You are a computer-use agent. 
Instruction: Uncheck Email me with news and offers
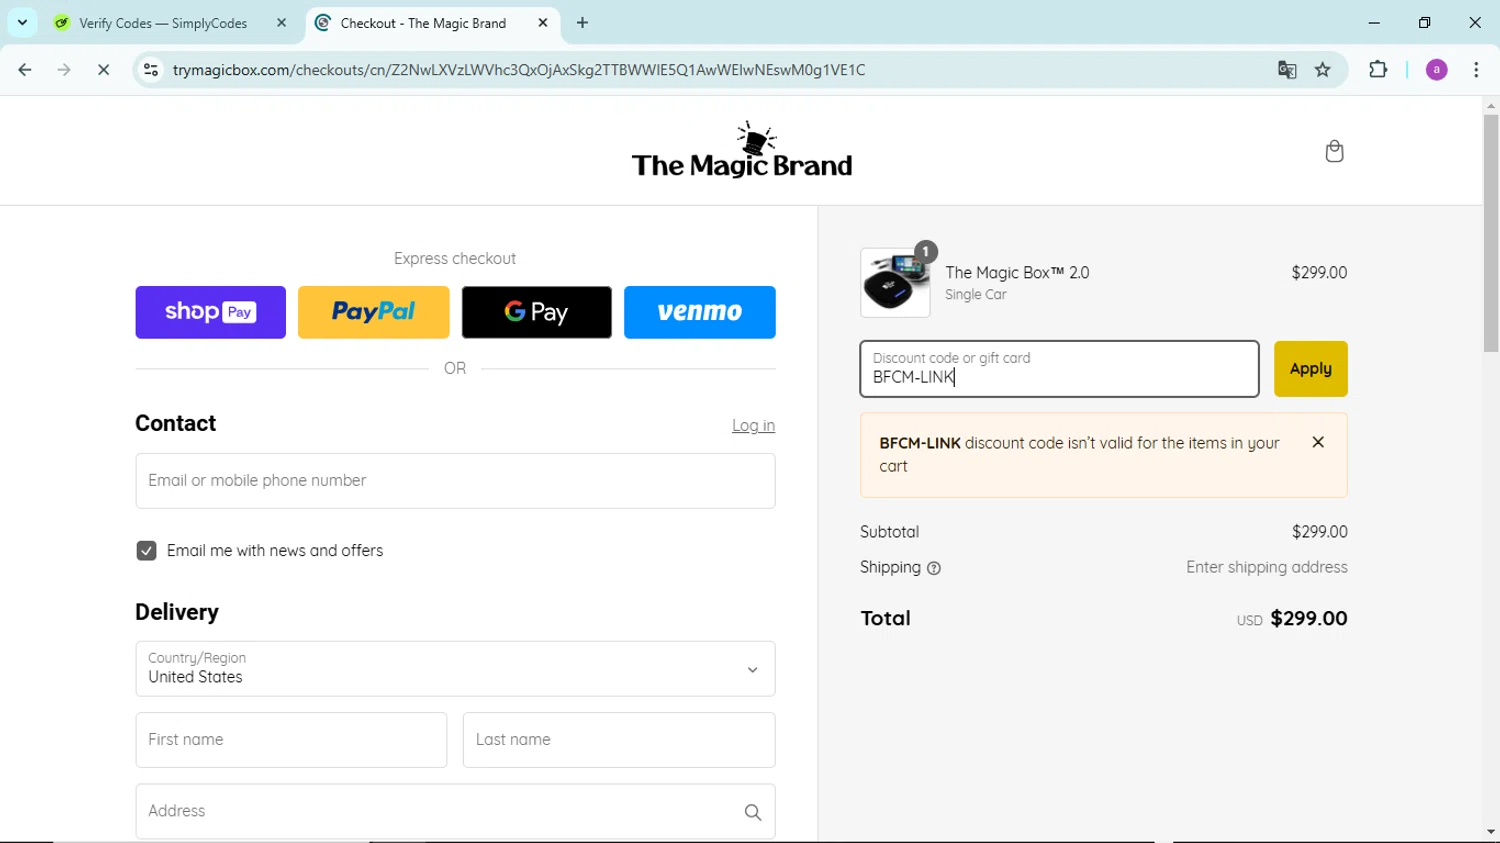(x=146, y=551)
